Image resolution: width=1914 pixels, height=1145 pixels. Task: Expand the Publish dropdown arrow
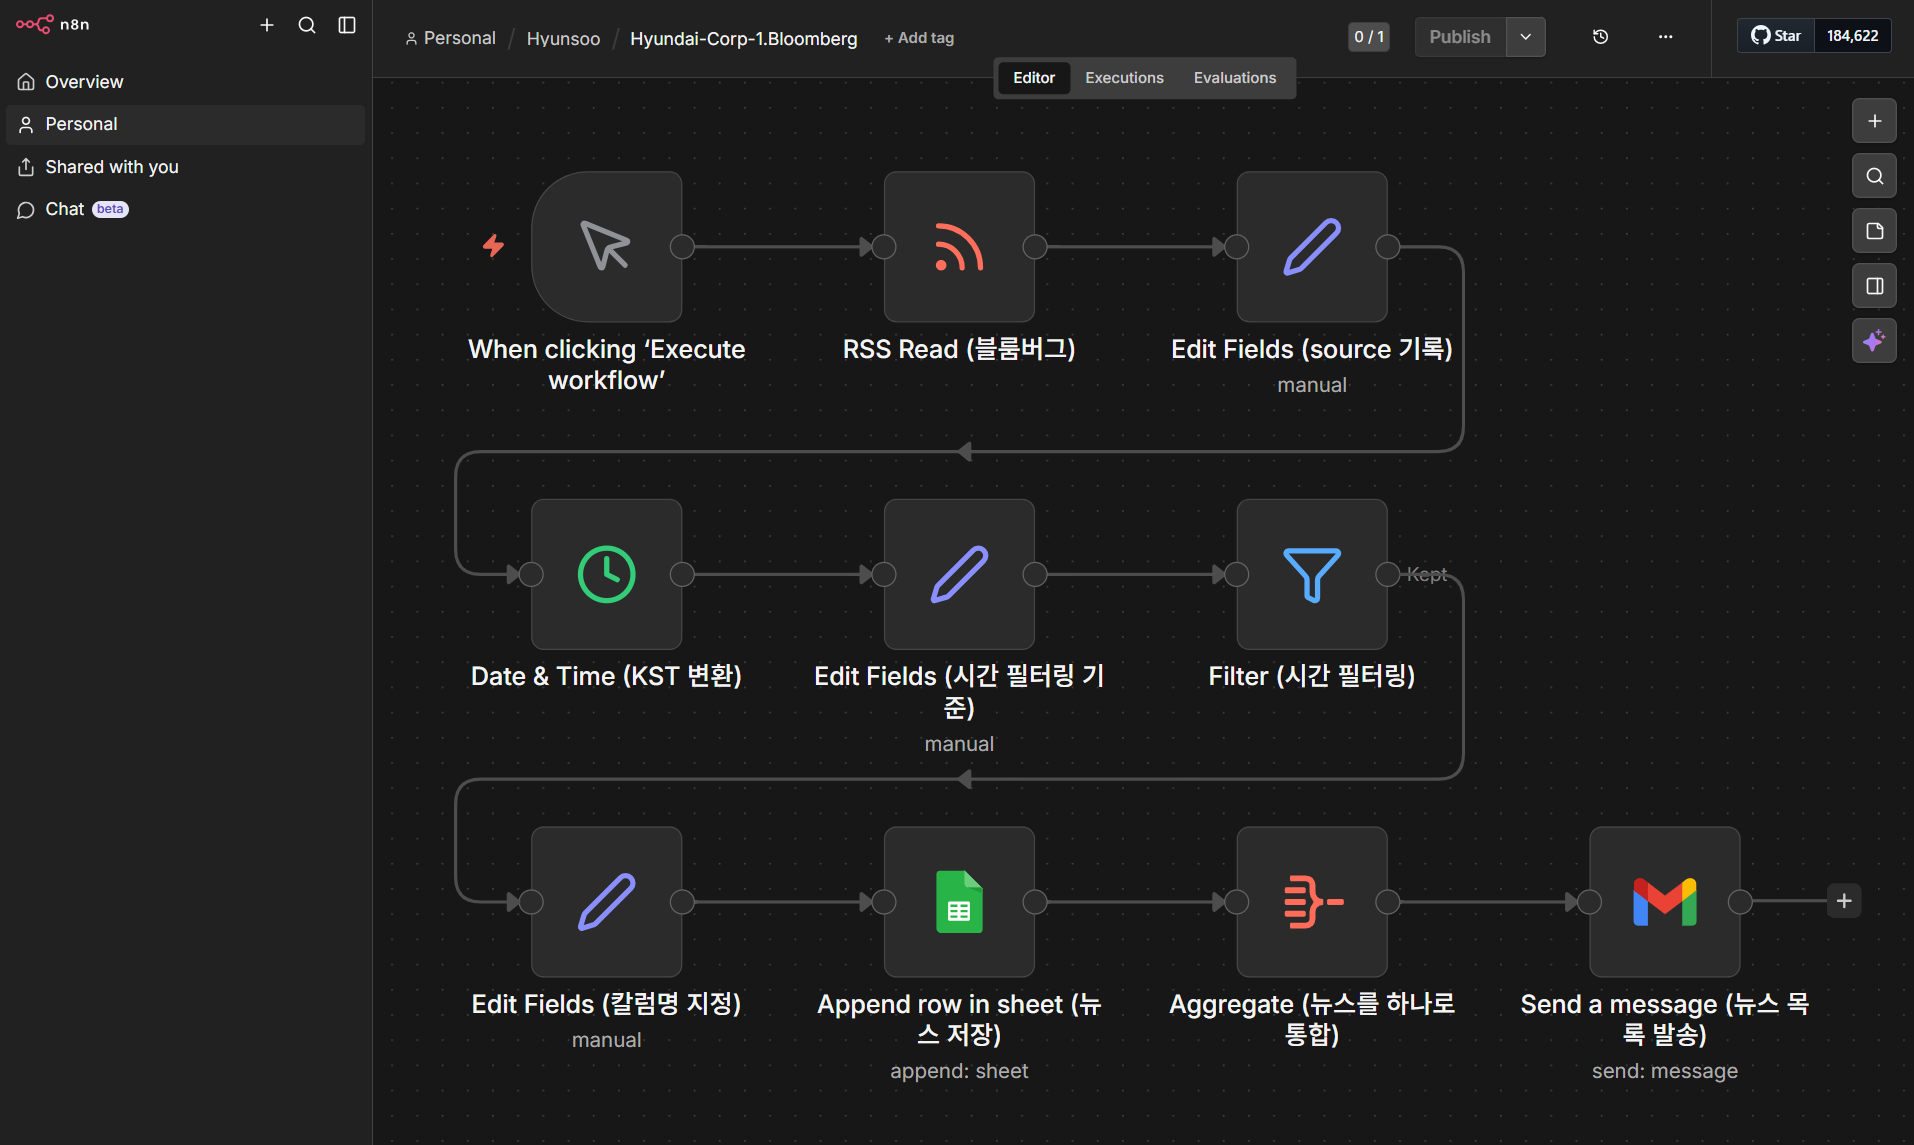pos(1526,37)
